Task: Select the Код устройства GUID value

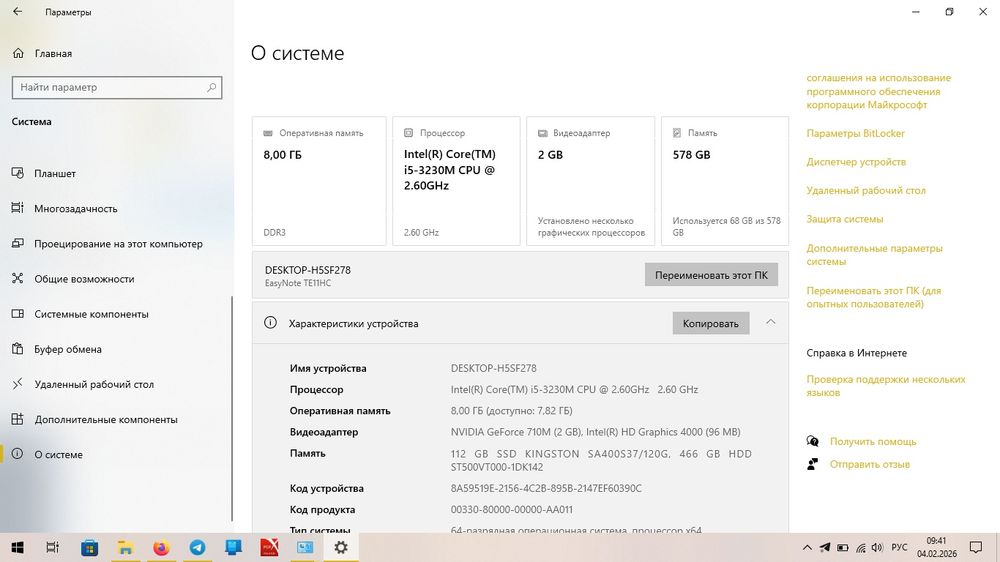Action: pyautogui.click(x=546, y=488)
